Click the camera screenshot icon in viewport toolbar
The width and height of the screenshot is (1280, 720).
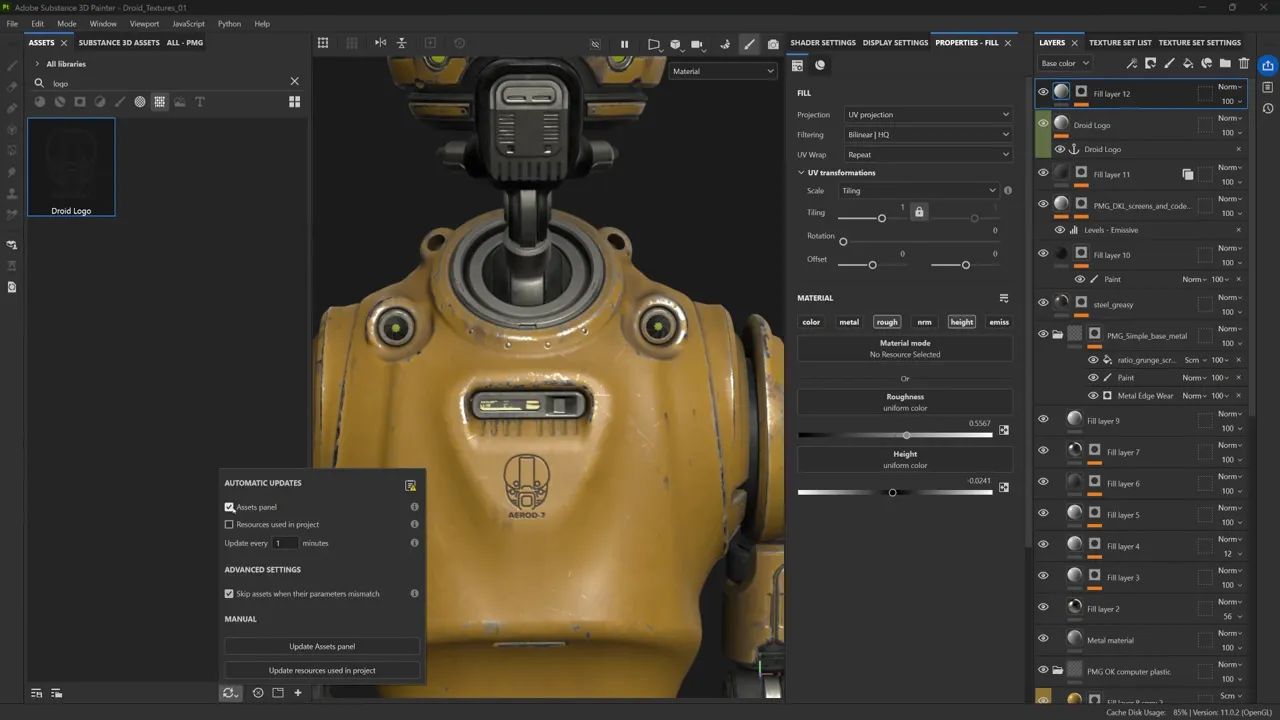[773, 44]
